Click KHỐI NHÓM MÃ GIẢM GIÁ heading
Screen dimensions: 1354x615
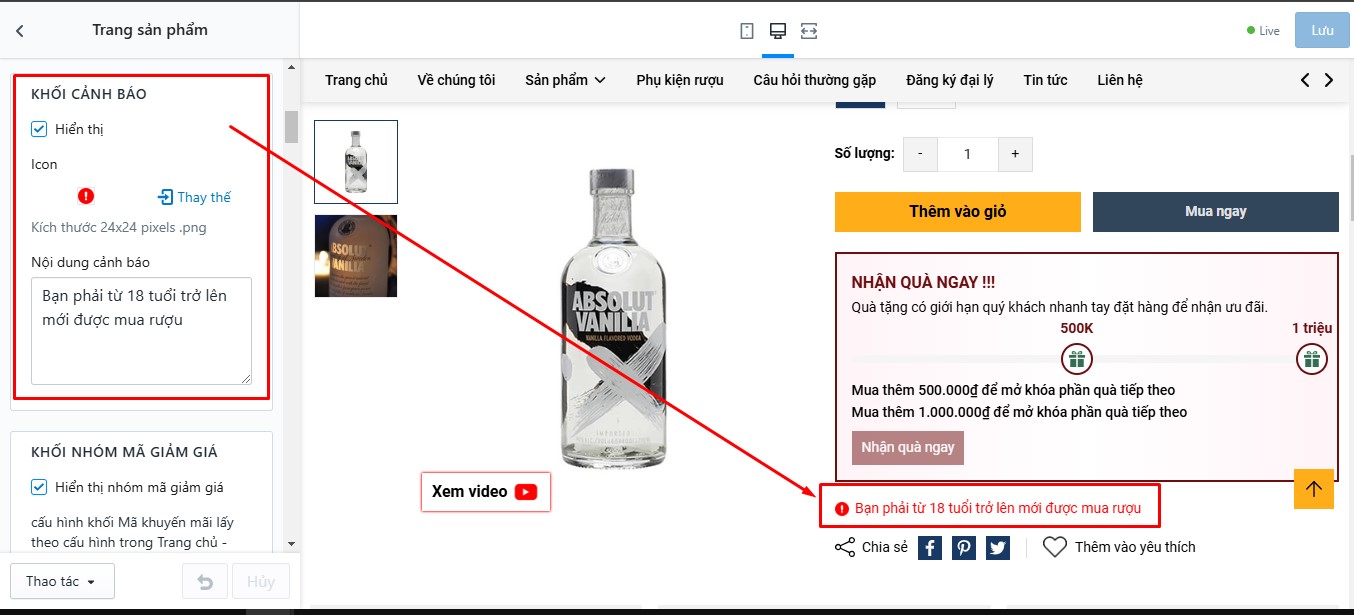pyautogui.click(x=124, y=452)
